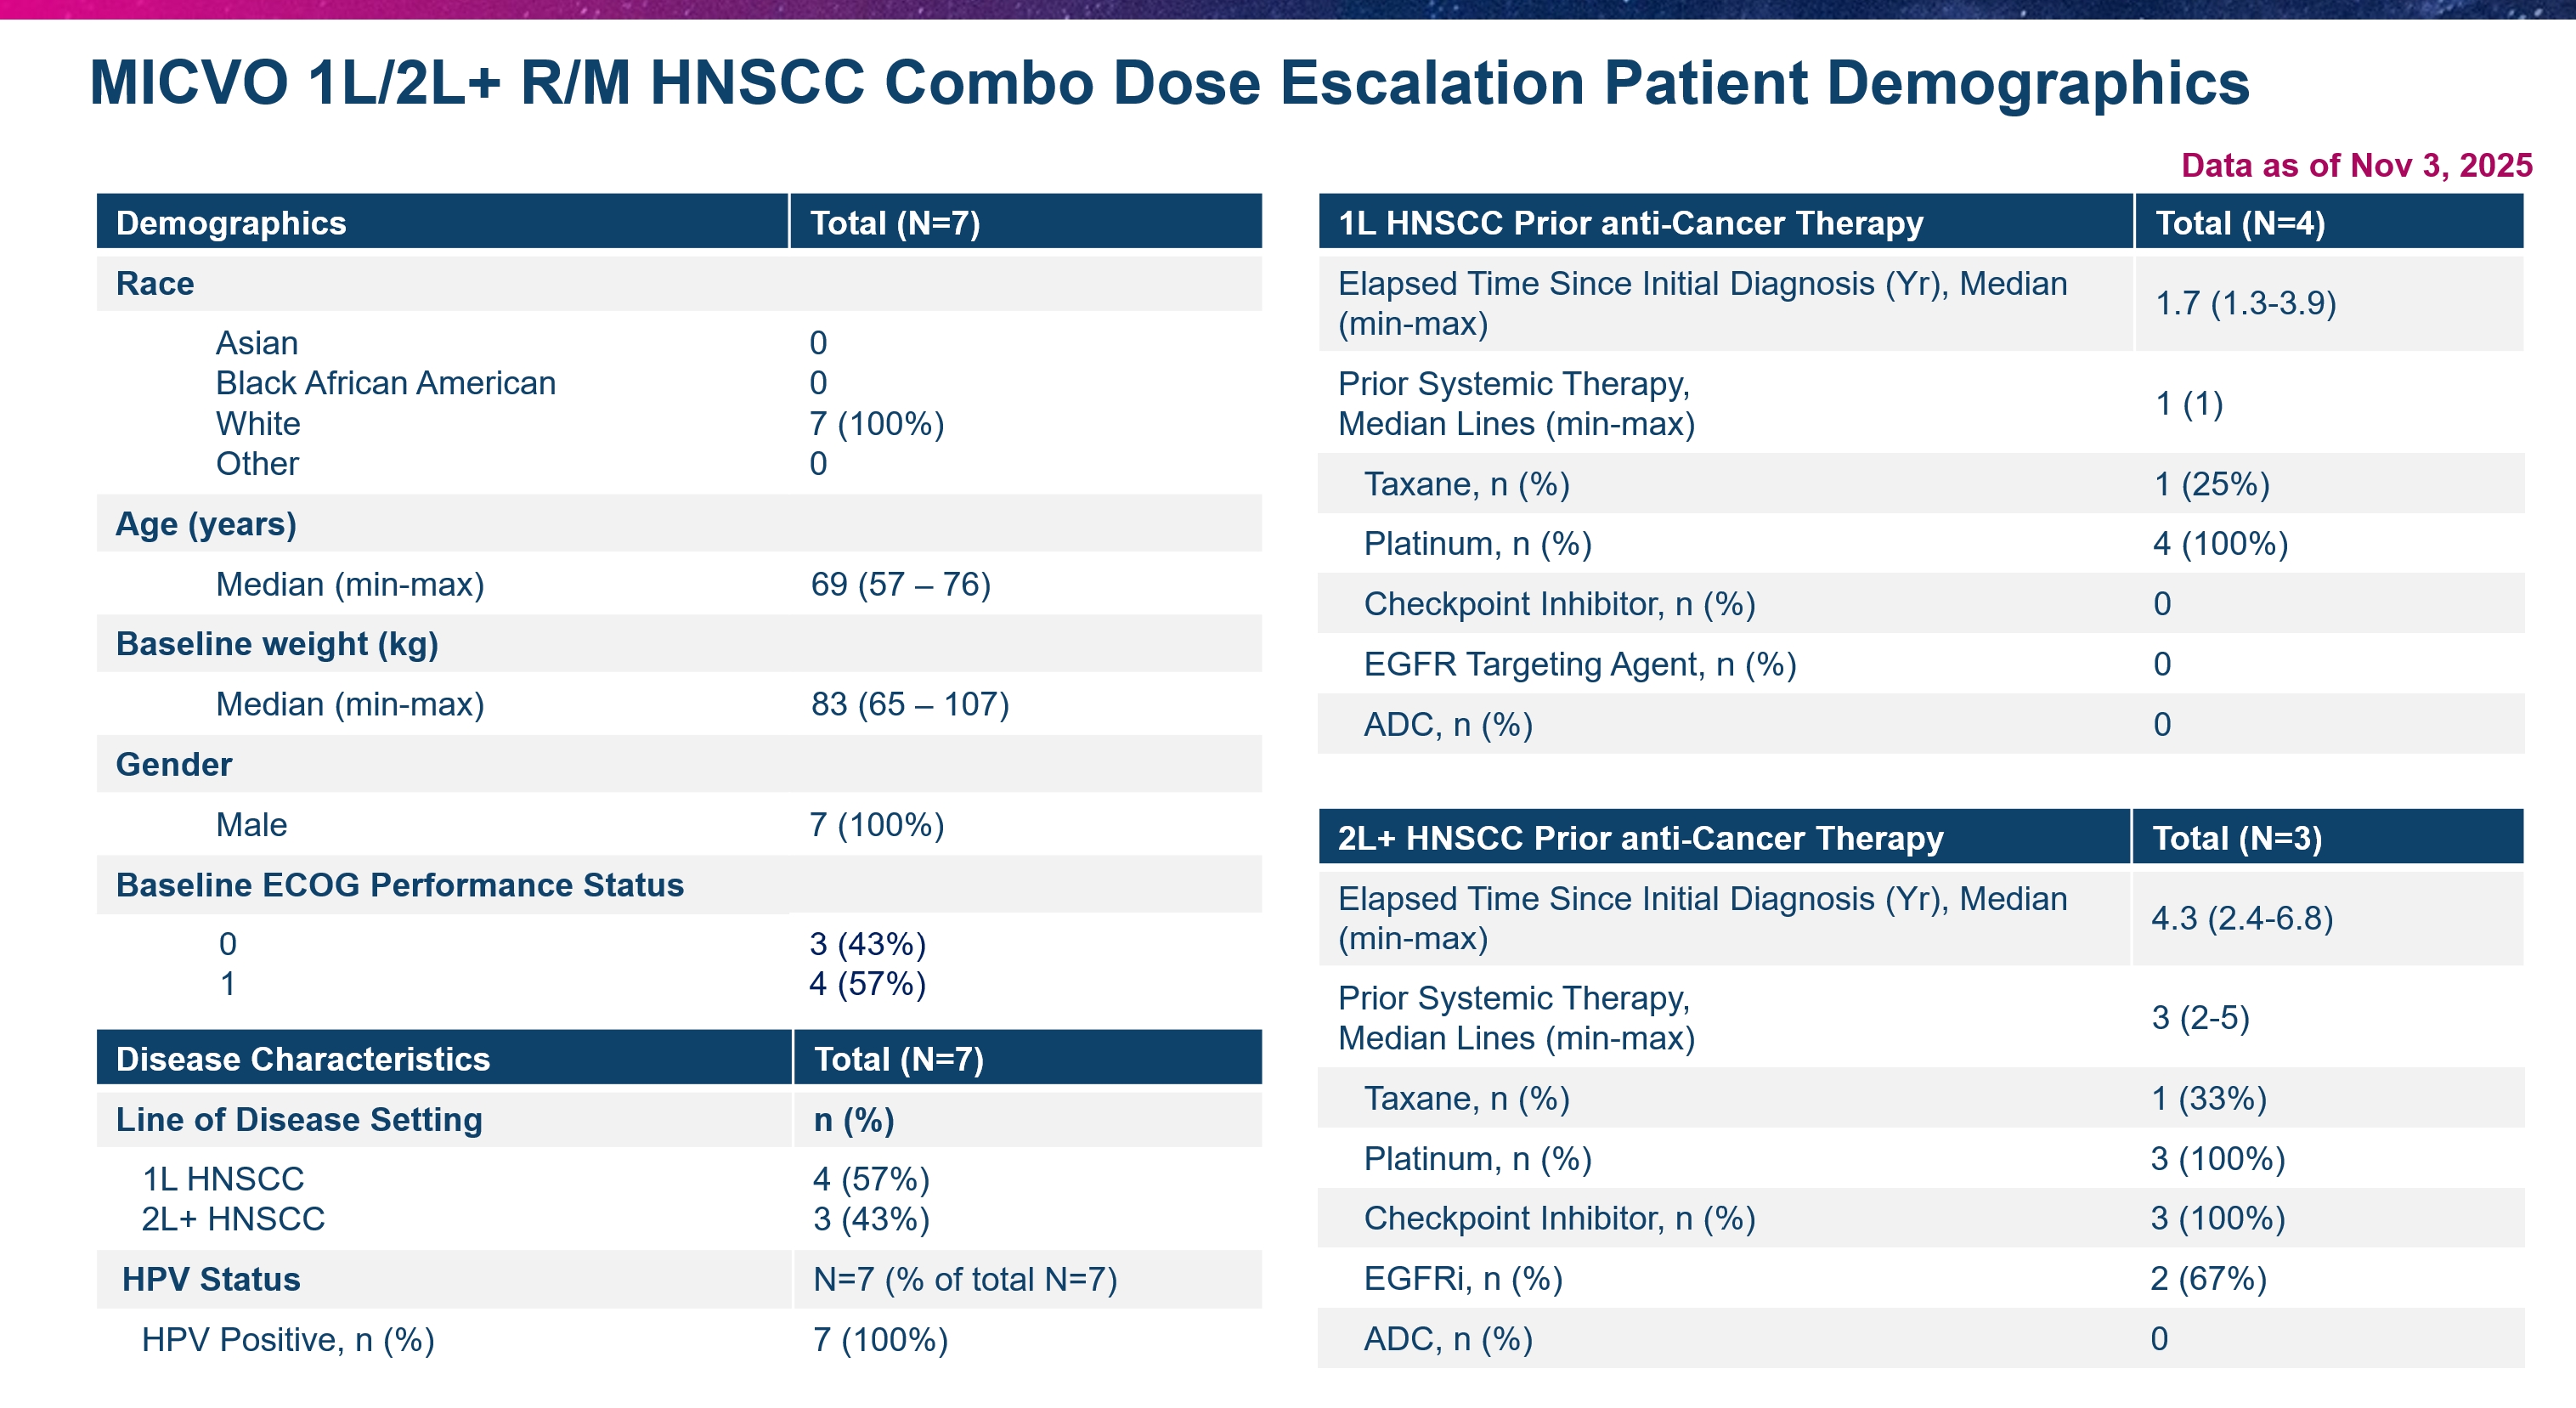Click the Race section row label
Screen dimensions: 2576x1408
pyautogui.click(x=155, y=284)
